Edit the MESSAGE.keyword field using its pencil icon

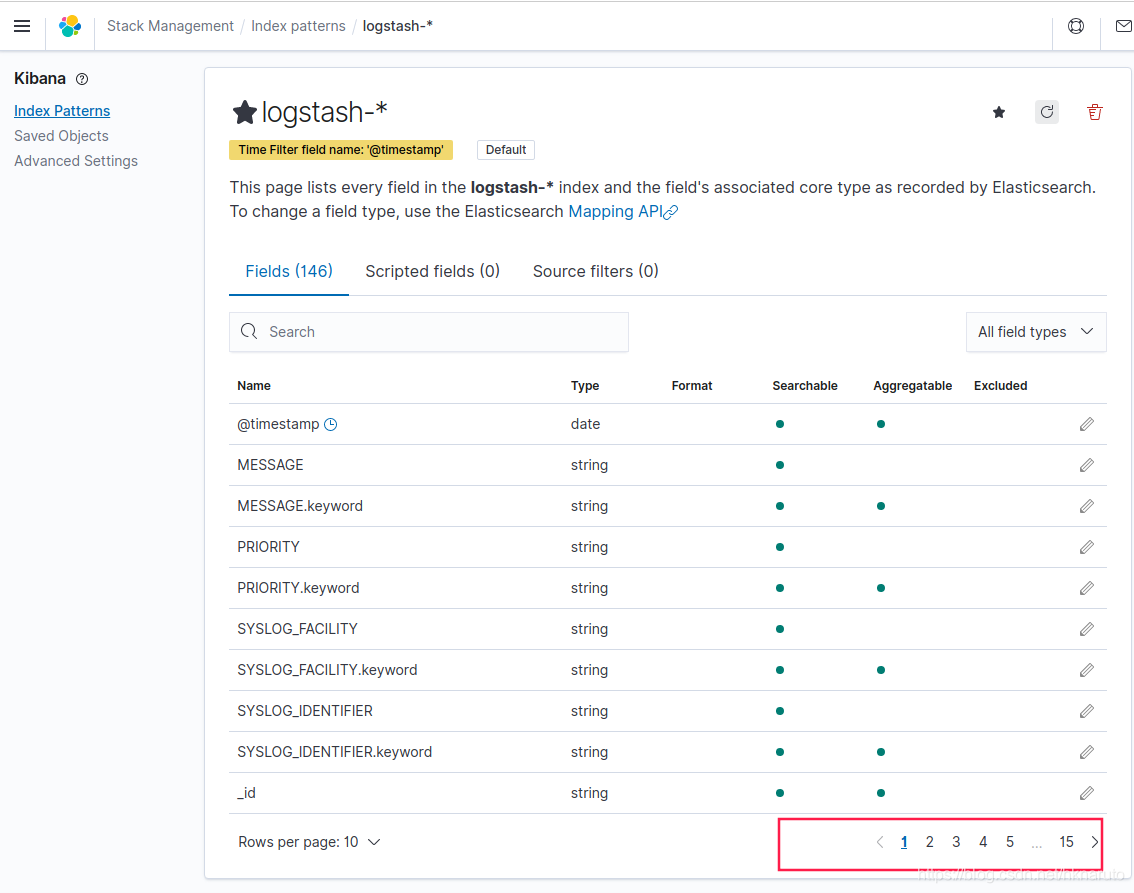1087,506
